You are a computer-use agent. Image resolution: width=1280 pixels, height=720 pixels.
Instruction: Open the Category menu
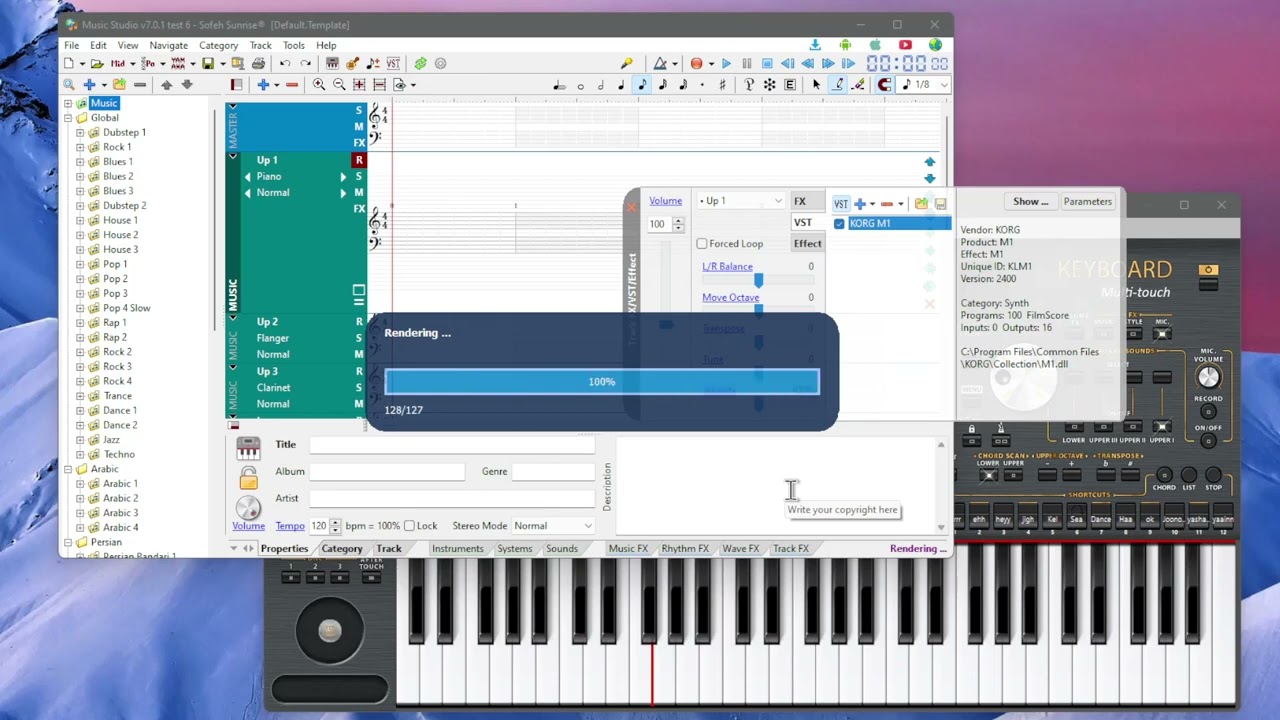pos(218,45)
